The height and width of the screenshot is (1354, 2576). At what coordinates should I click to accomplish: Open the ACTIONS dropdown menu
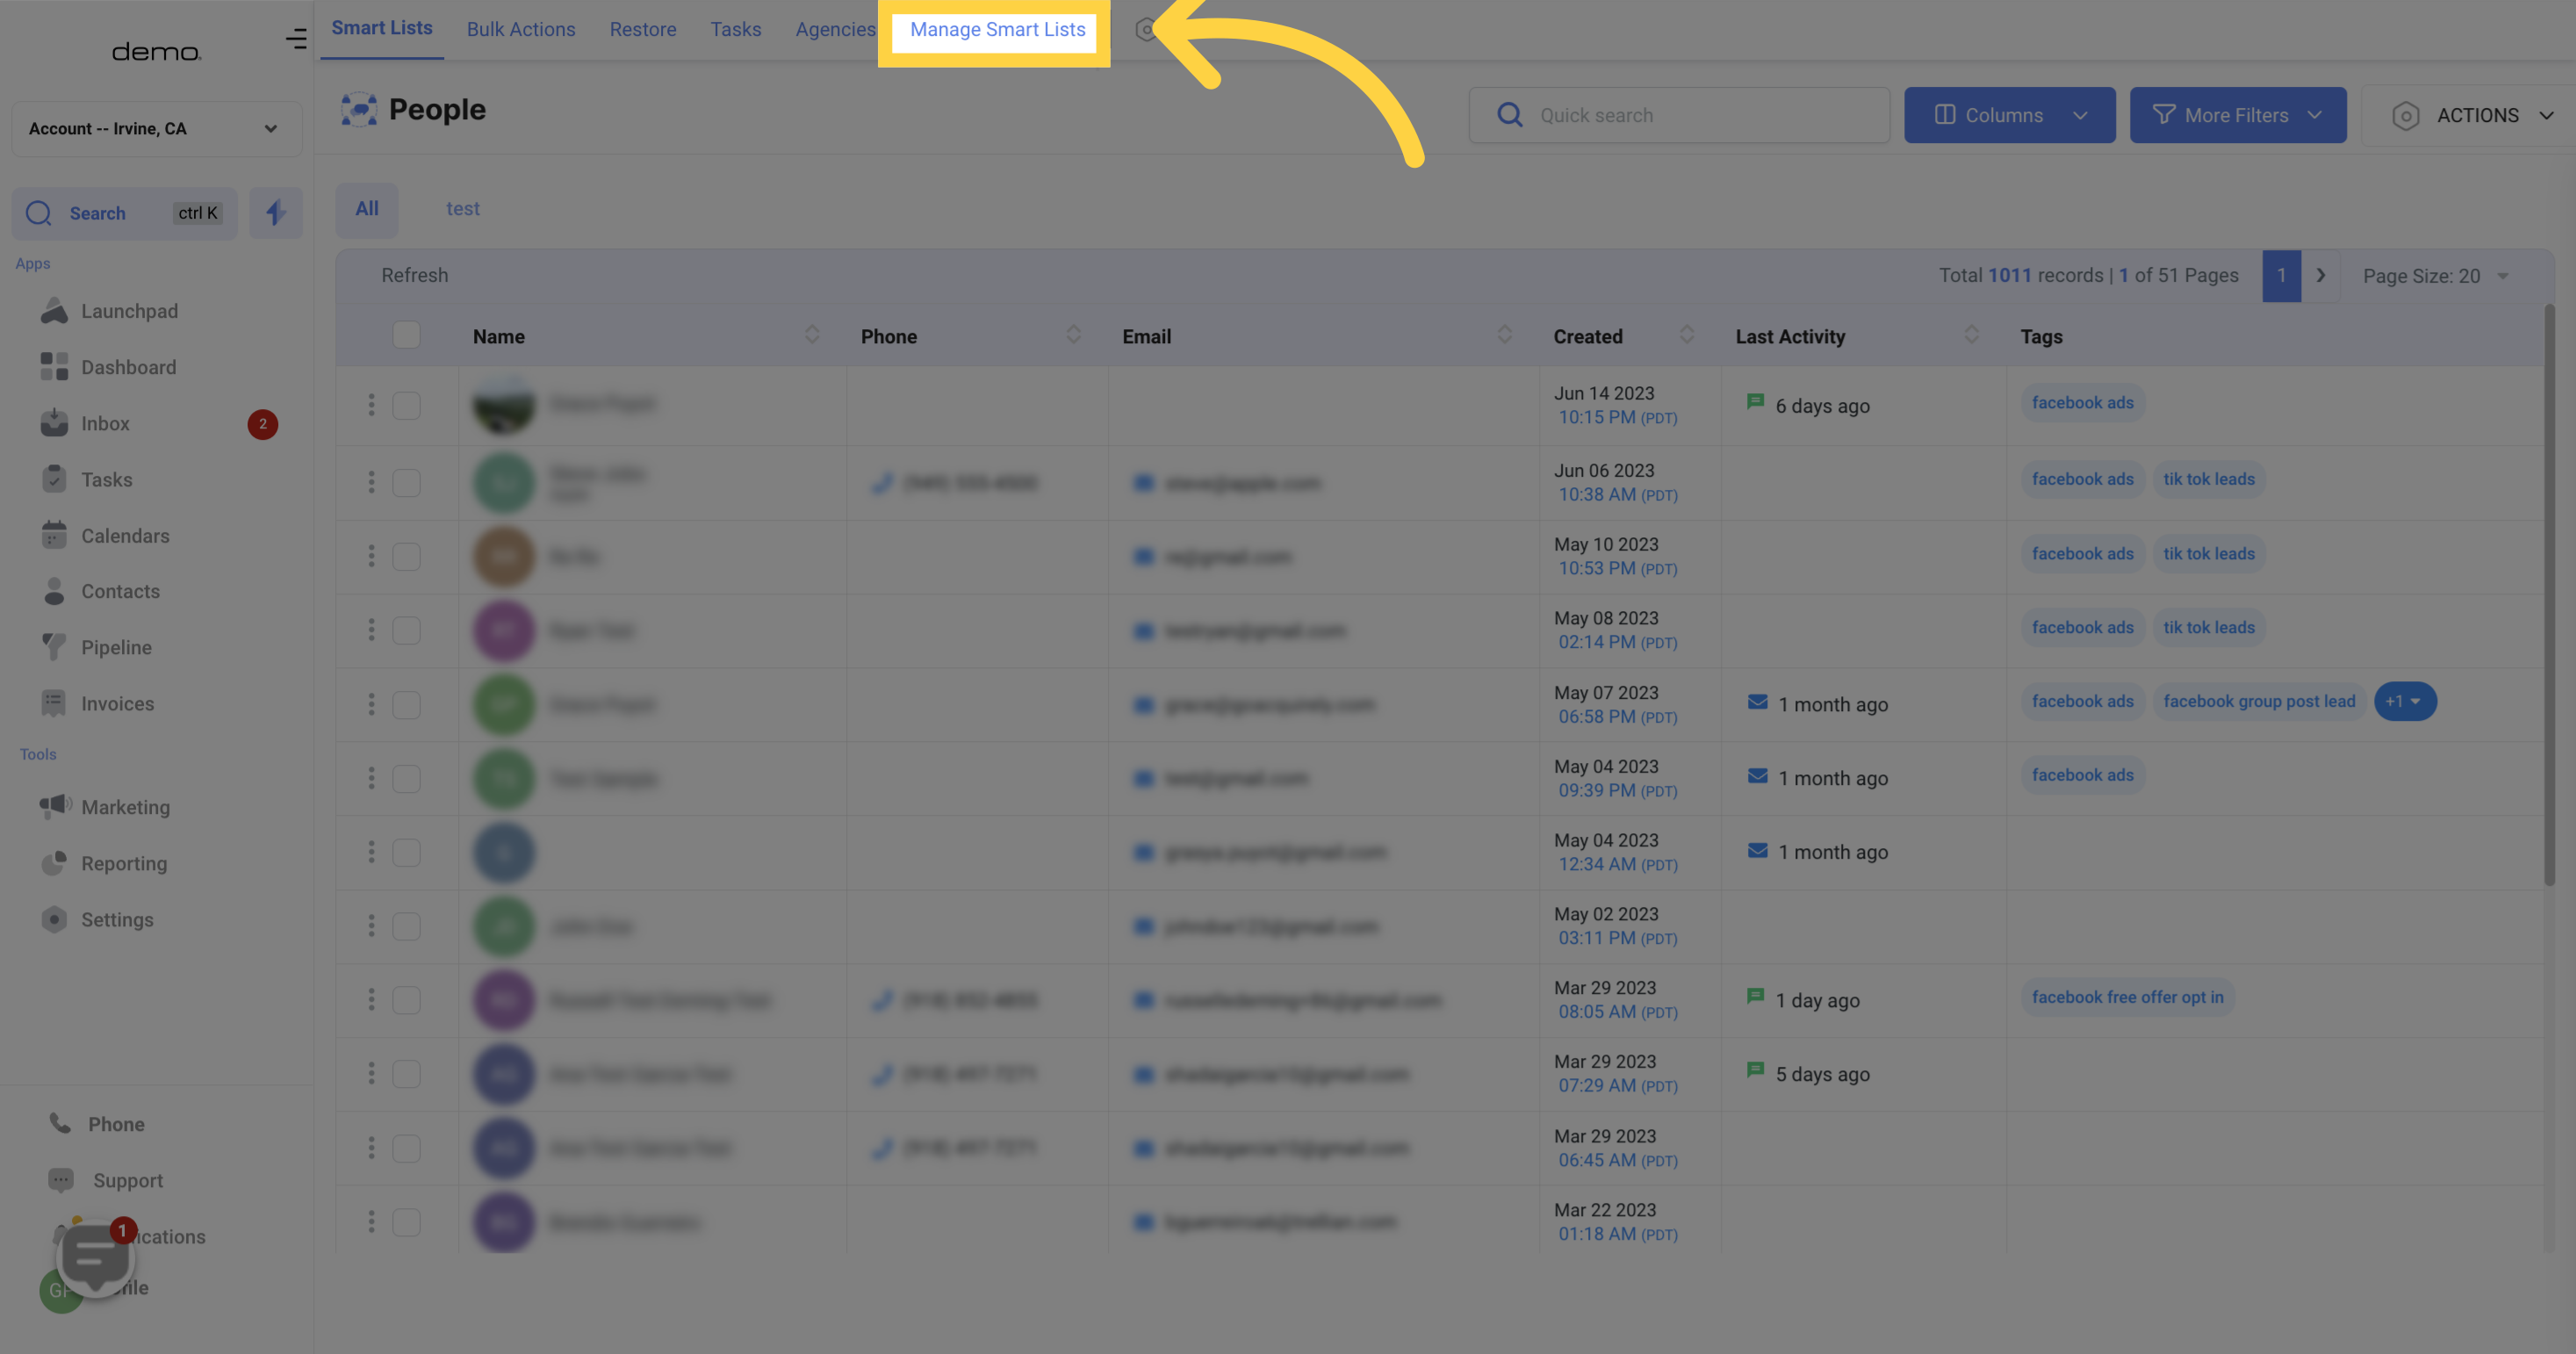pos(2470,115)
